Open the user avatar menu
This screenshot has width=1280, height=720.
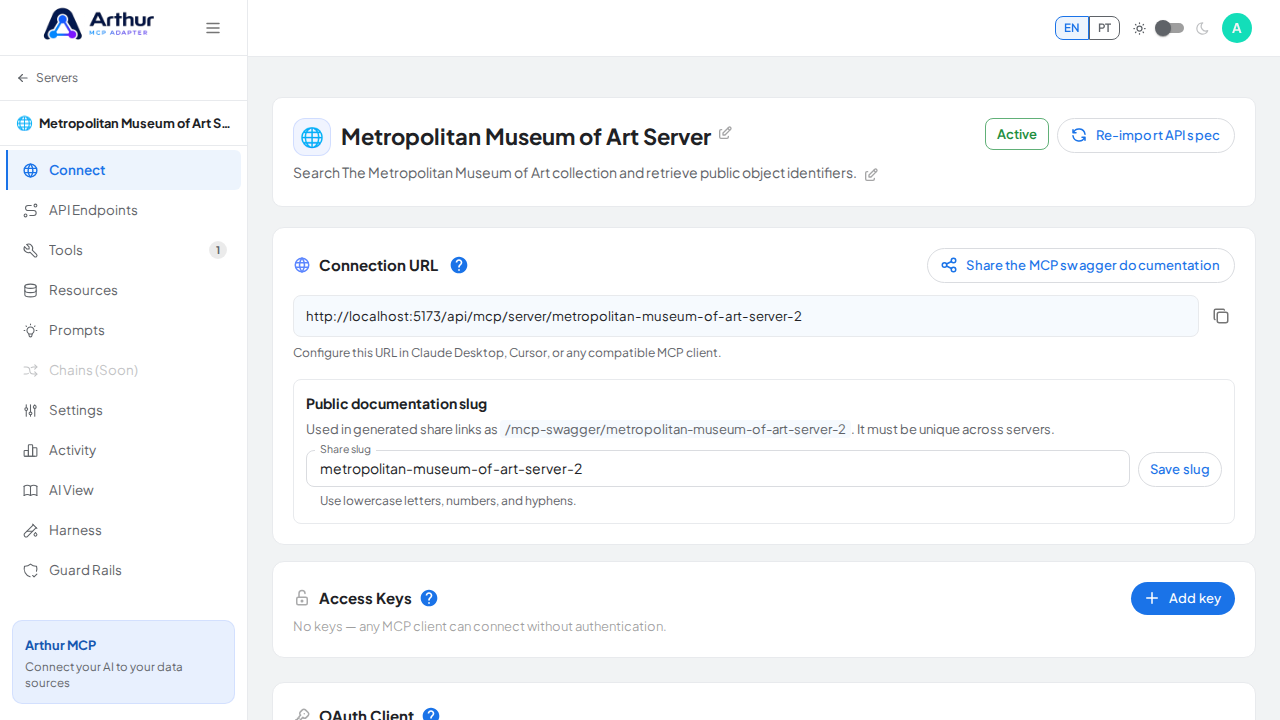click(x=1237, y=28)
